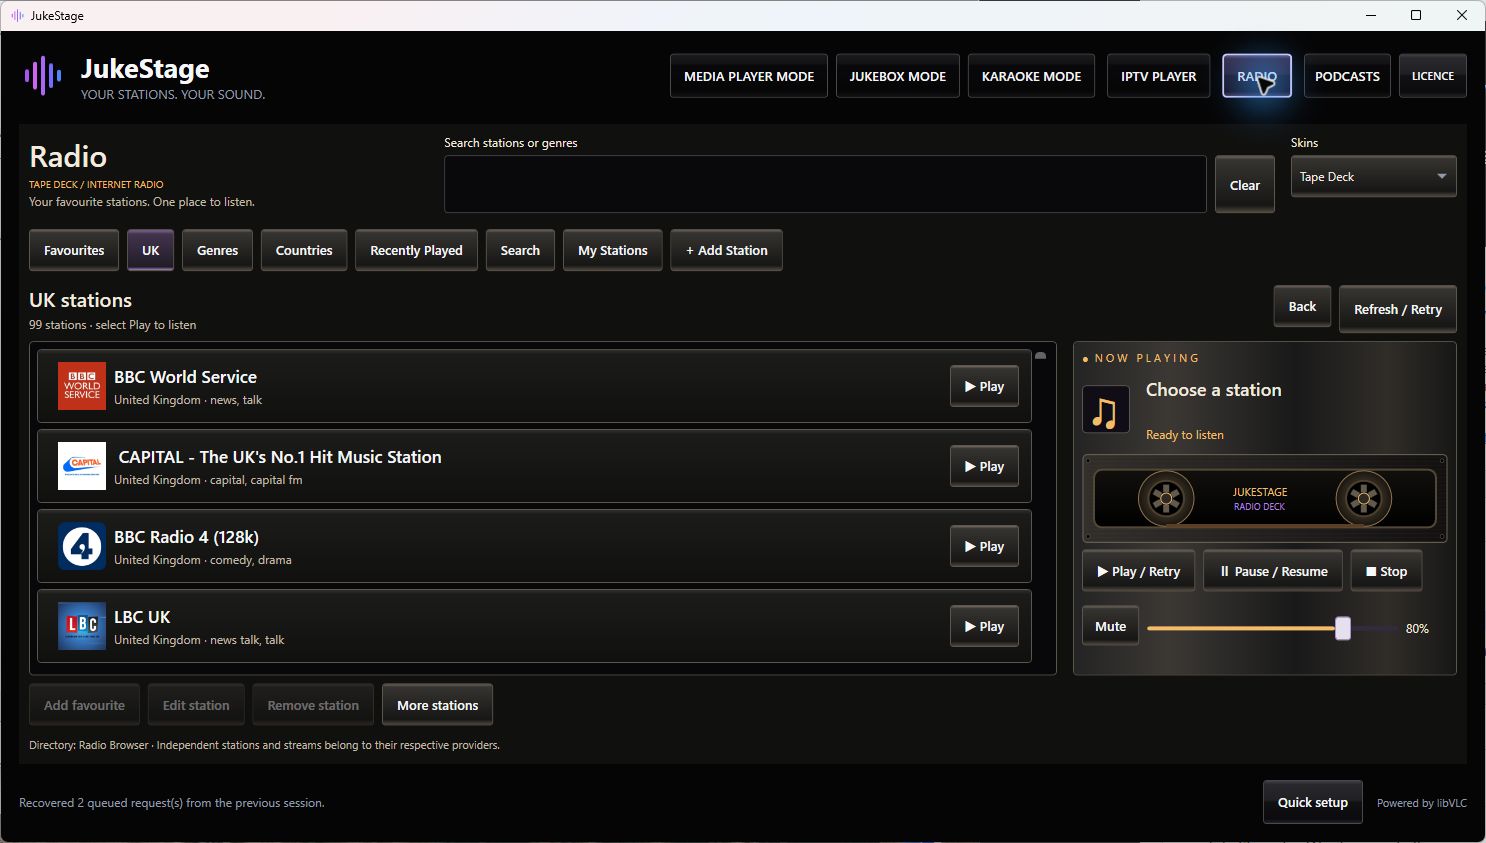Play the LBC UK station
Screen dimensions: 1486x843
(x=984, y=626)
